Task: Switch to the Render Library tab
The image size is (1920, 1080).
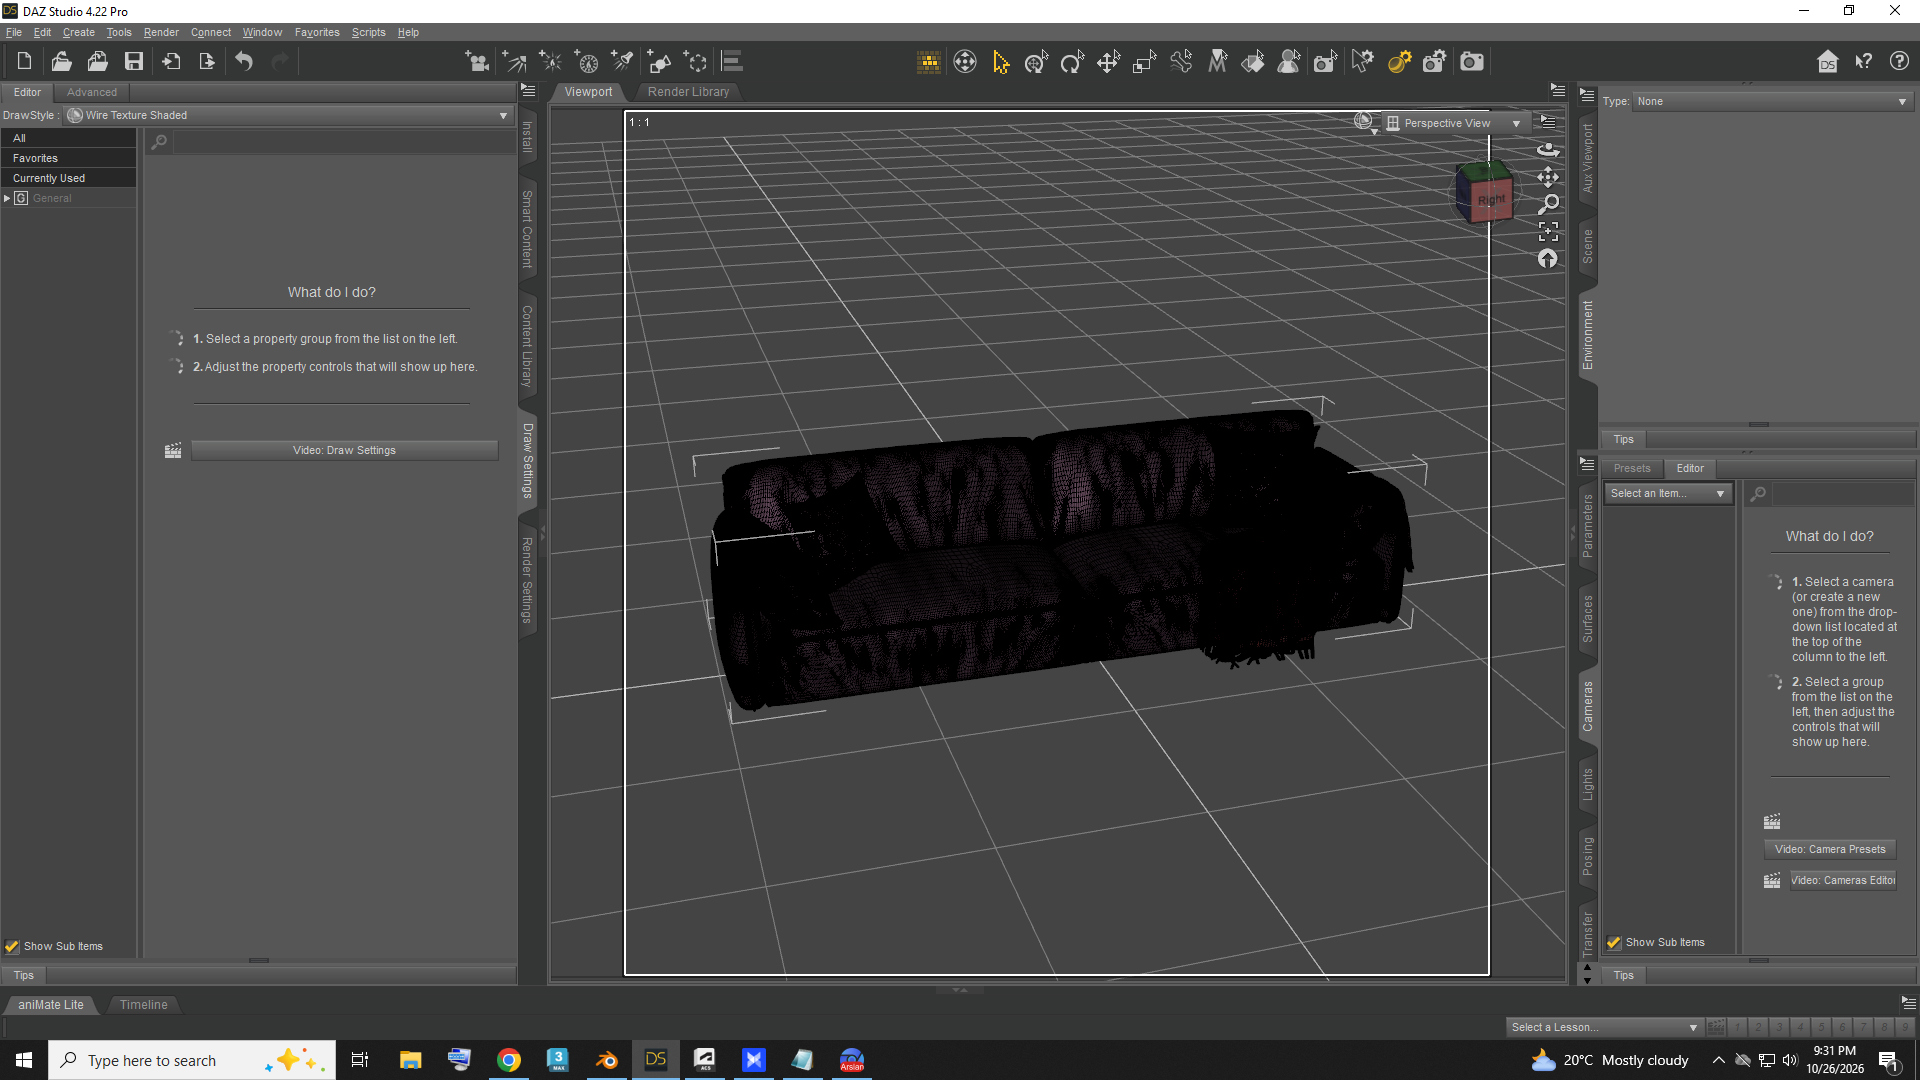Action: (x=688, y=92)
